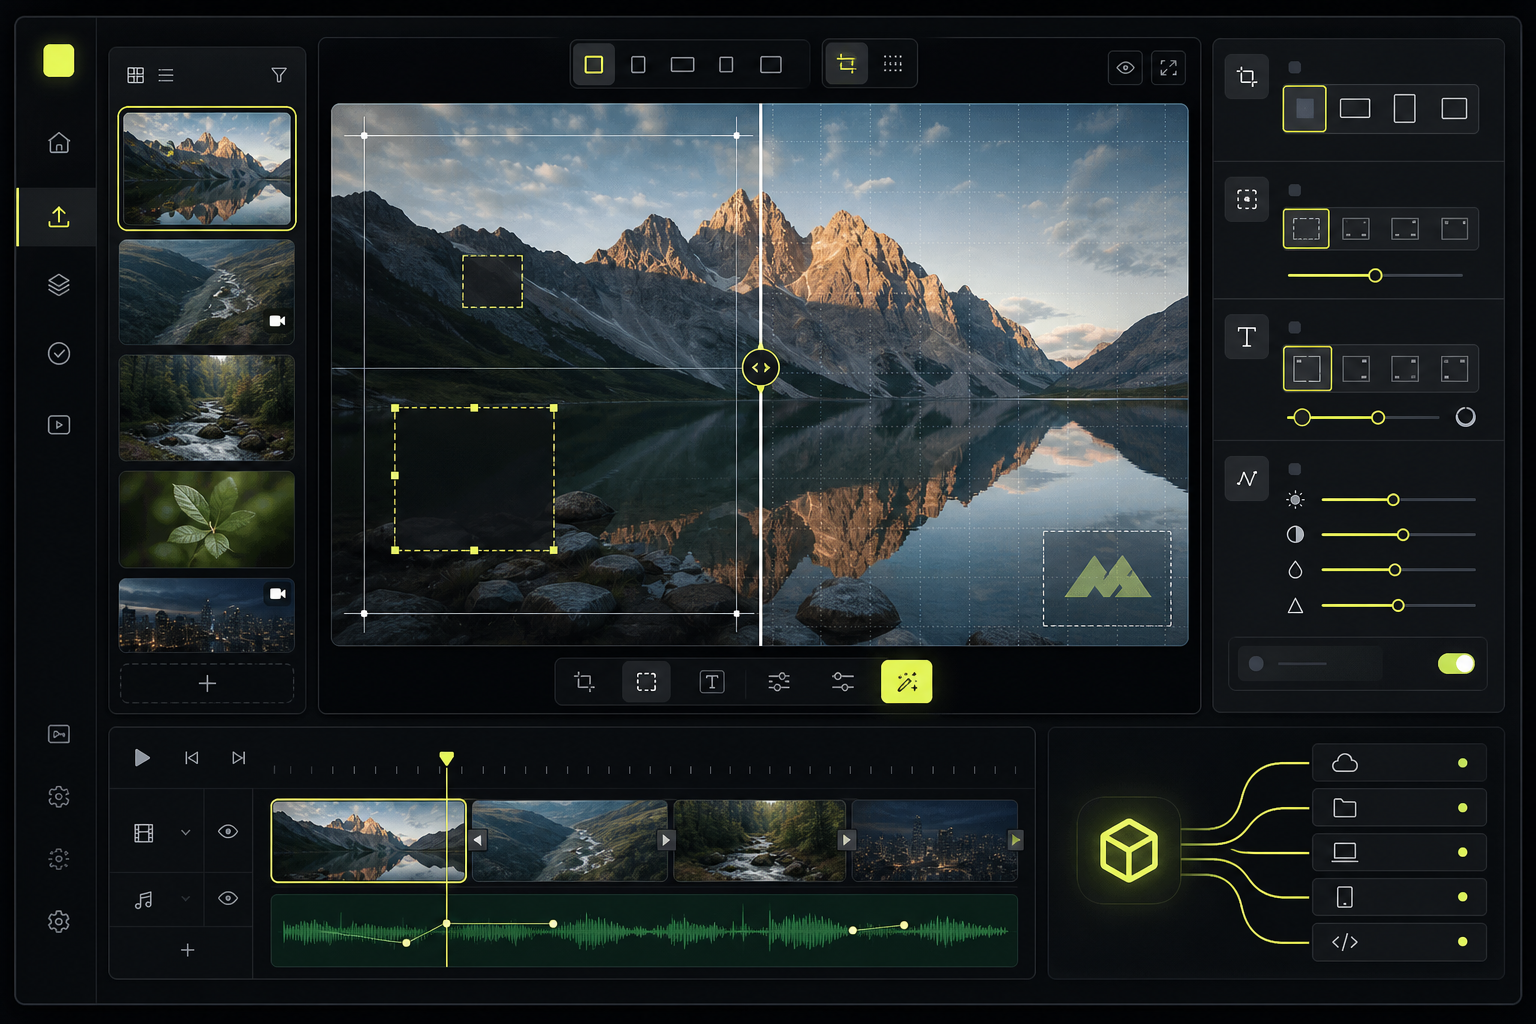Adjust the selection section slider

[1375, 275]
